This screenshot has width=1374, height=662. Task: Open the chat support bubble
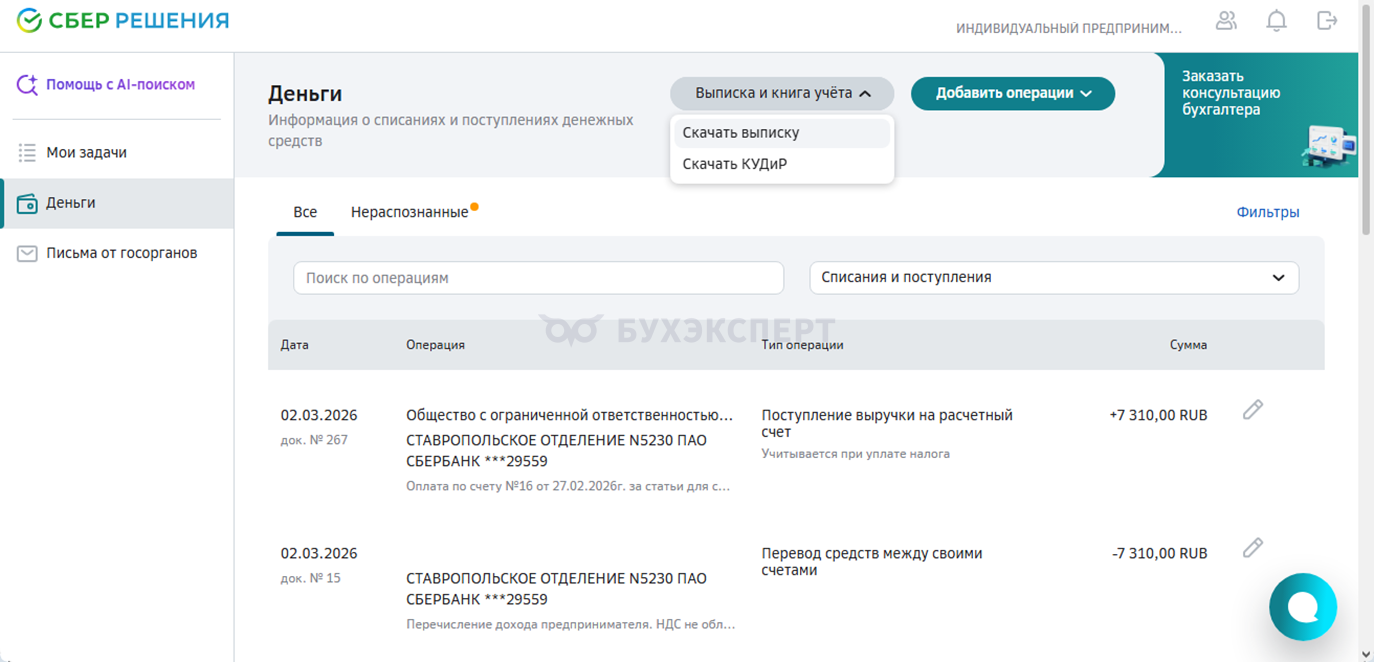[x=1303, y=607]
